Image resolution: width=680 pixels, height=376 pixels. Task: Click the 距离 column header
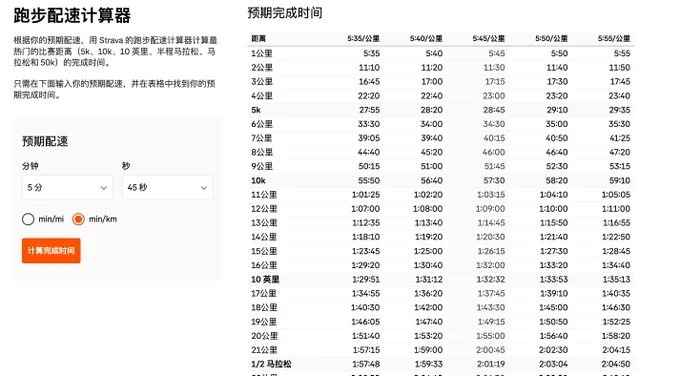click(258, 39)
